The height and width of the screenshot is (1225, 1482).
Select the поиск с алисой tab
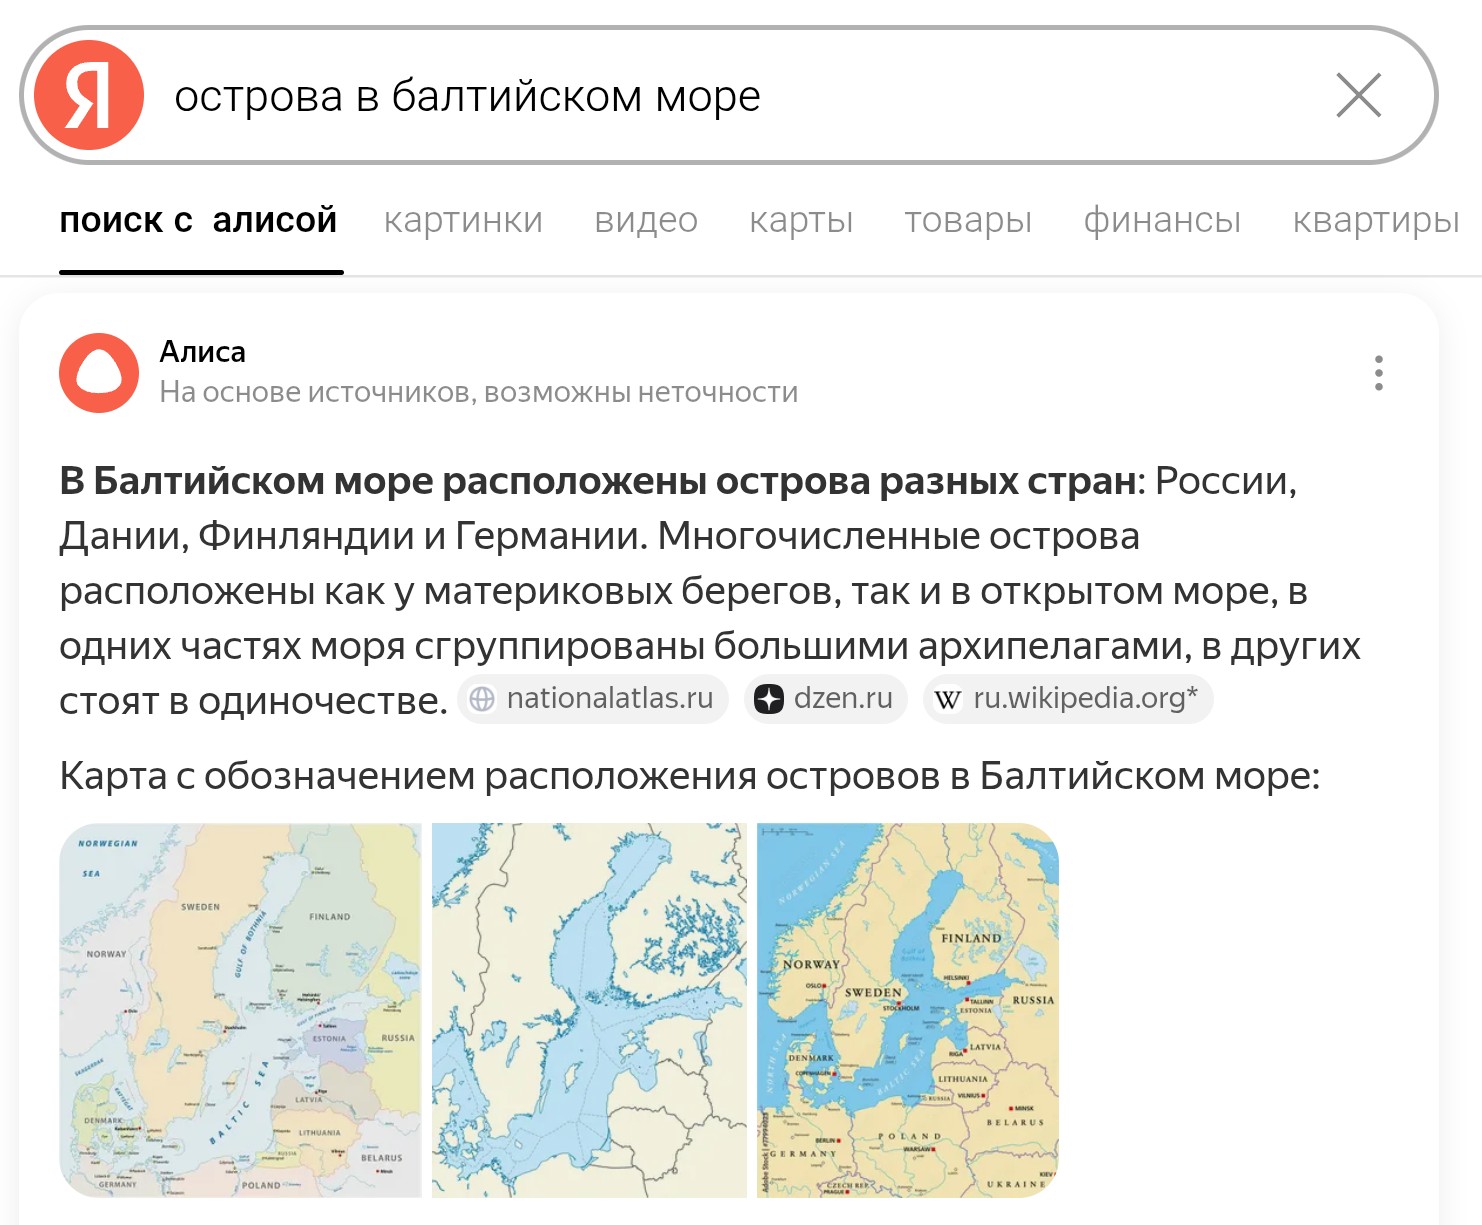tap(199, 220)
